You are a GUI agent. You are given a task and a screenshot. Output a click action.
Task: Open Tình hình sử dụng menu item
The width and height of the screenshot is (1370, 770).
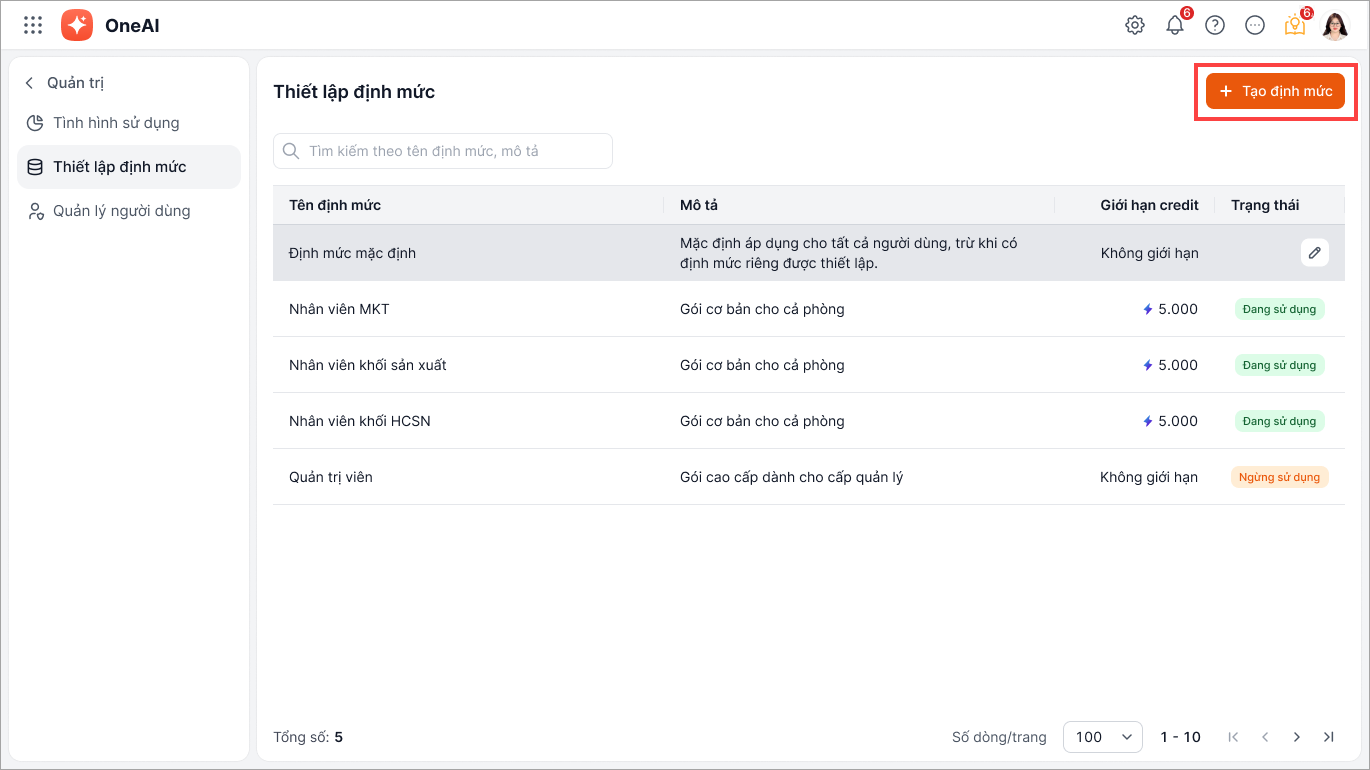pyautogui.click(x=116, y=123)
